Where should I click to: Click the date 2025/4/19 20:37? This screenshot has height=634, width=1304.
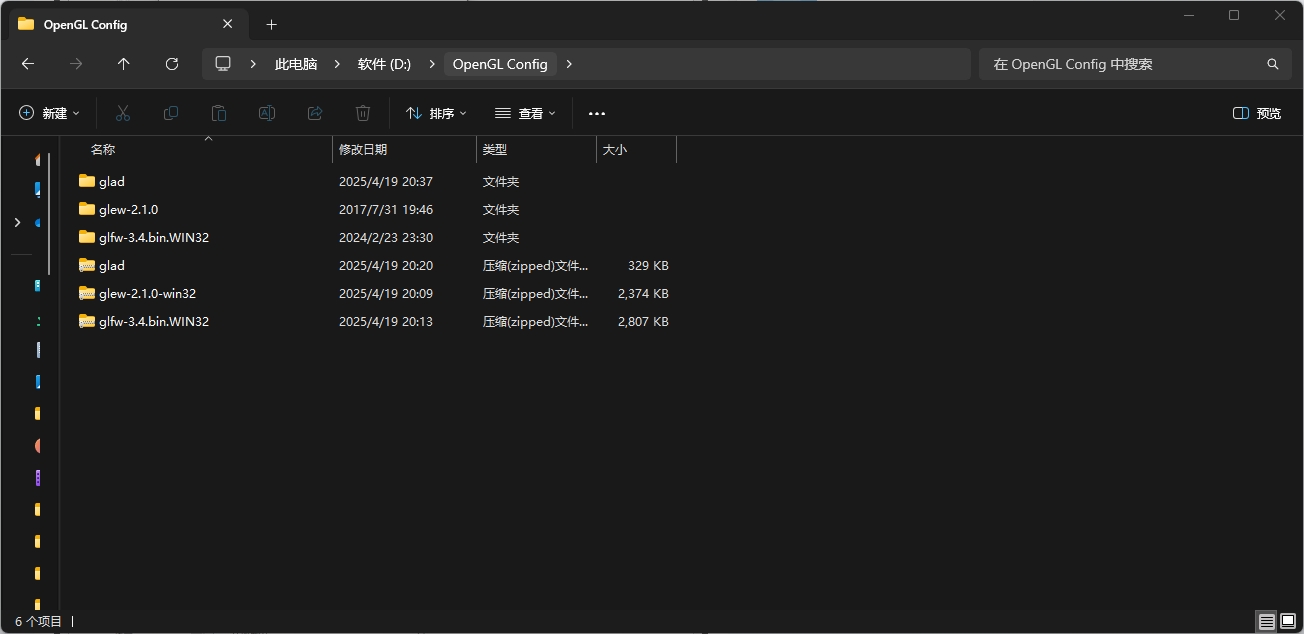tap(386, 181)
